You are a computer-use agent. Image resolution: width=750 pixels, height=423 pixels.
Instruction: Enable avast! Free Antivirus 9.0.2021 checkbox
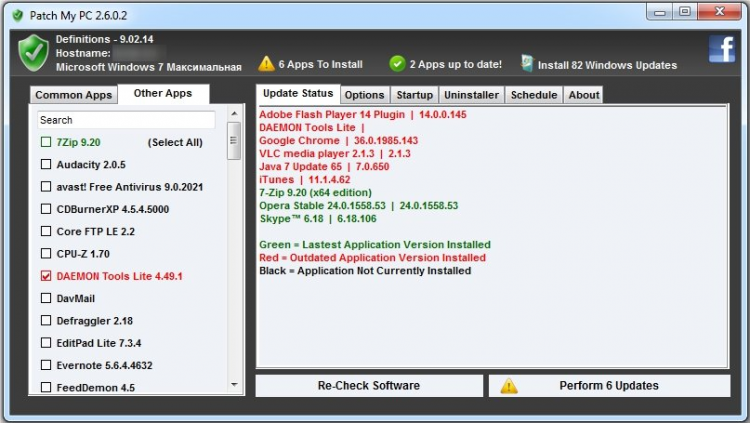(46, 187)
